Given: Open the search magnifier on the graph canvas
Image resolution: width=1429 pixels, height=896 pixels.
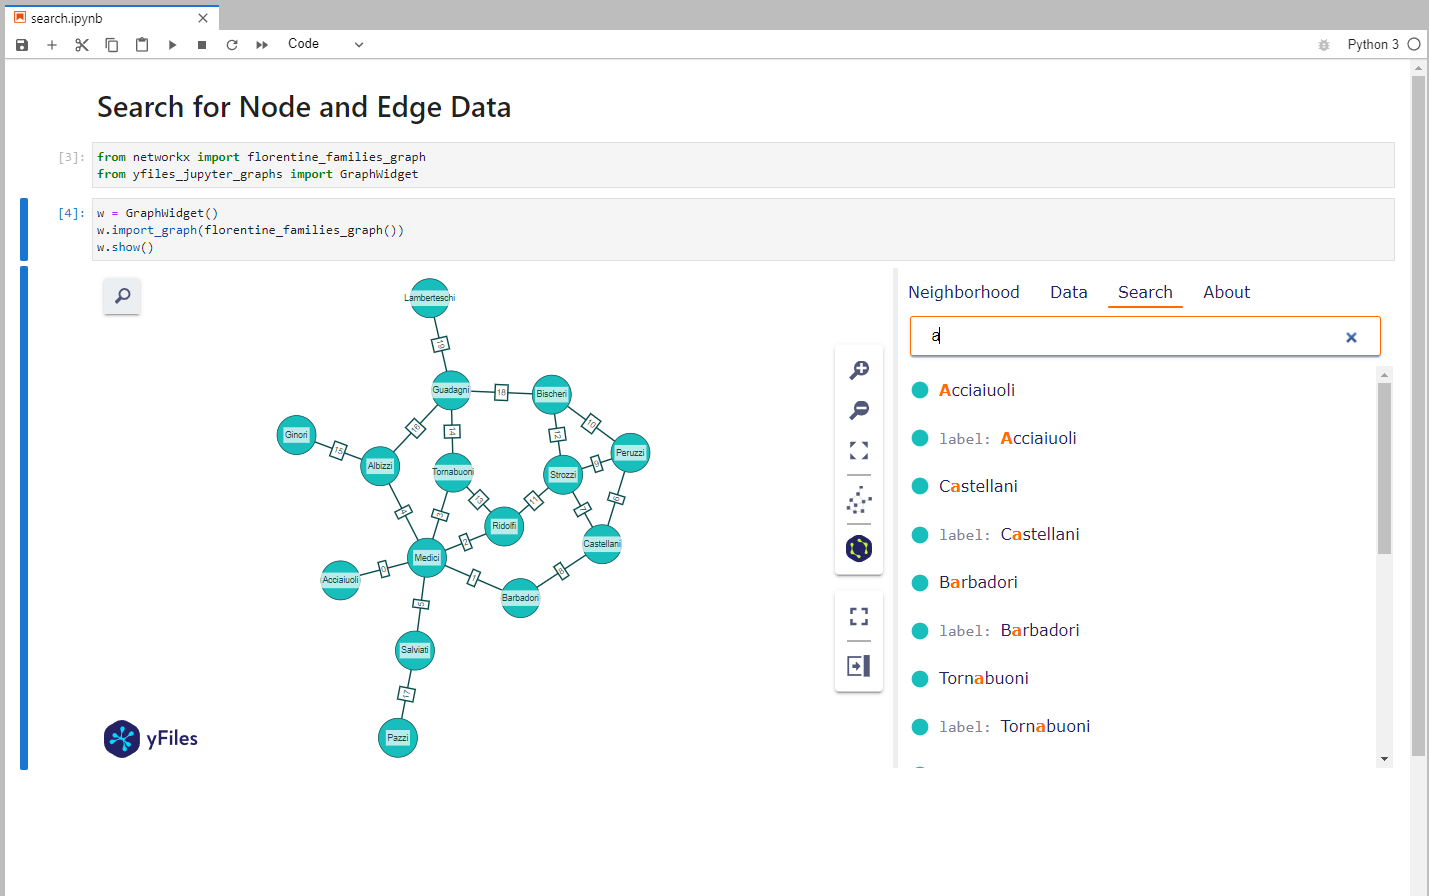Looking at the screenshot, I should pos(121,297).
